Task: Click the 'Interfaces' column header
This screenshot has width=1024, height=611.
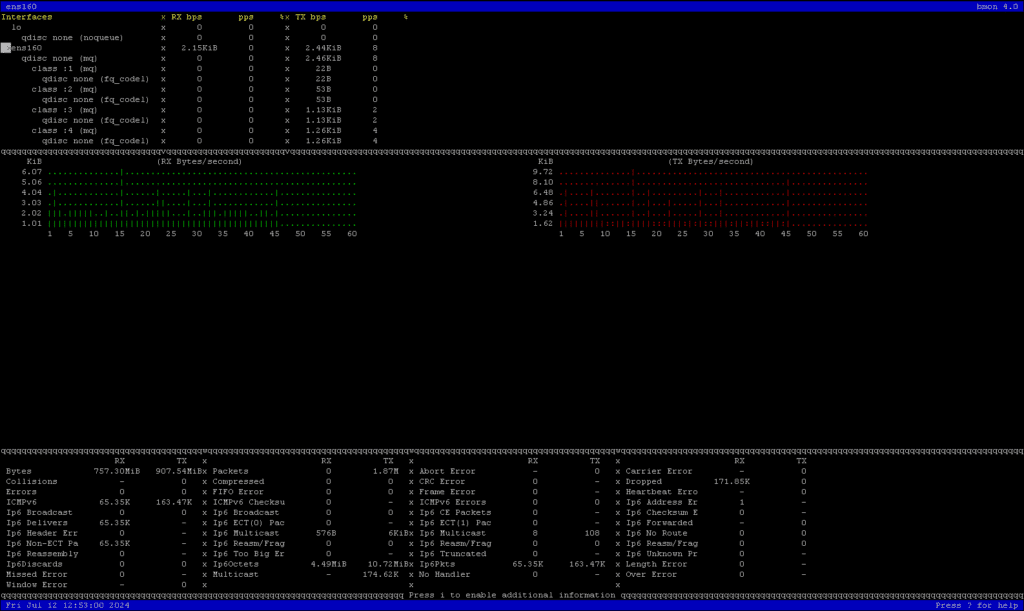Action: 27,17
